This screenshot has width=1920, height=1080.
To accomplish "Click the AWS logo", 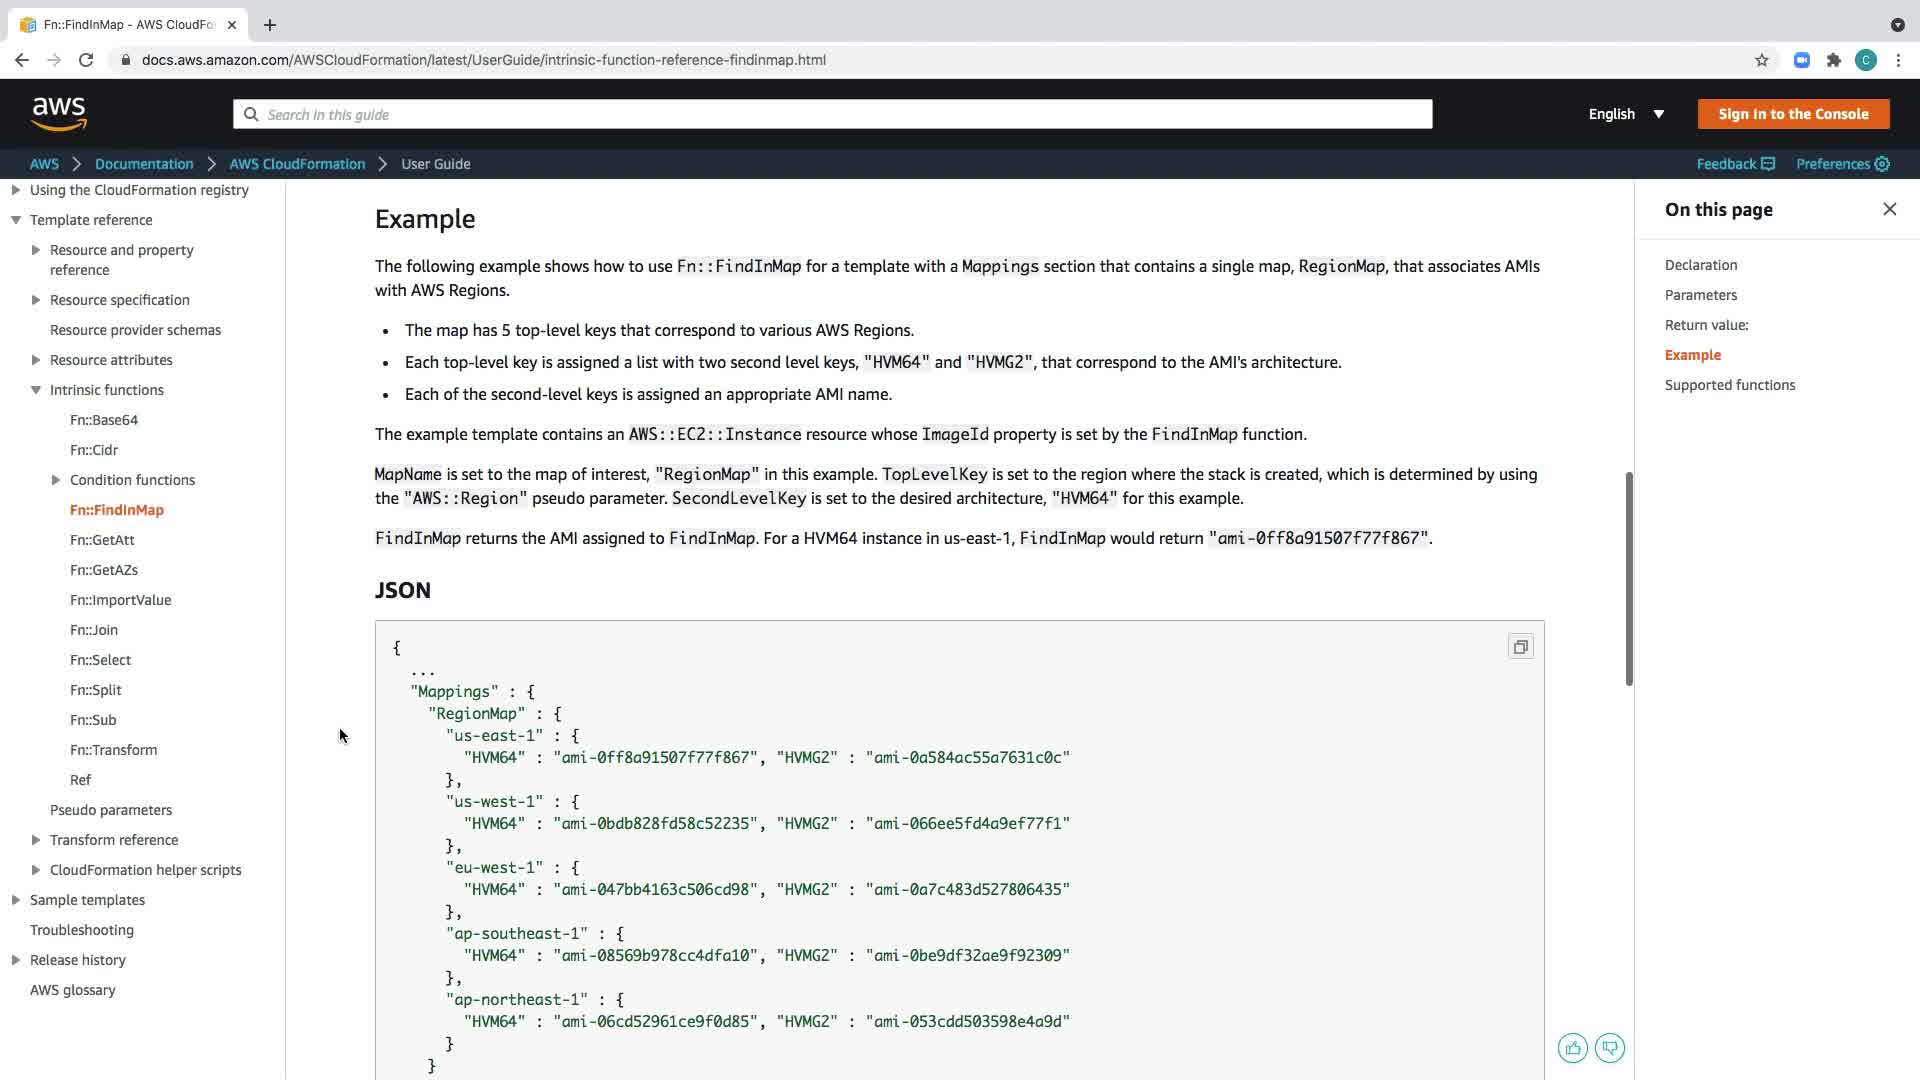I will coord(59,114).
